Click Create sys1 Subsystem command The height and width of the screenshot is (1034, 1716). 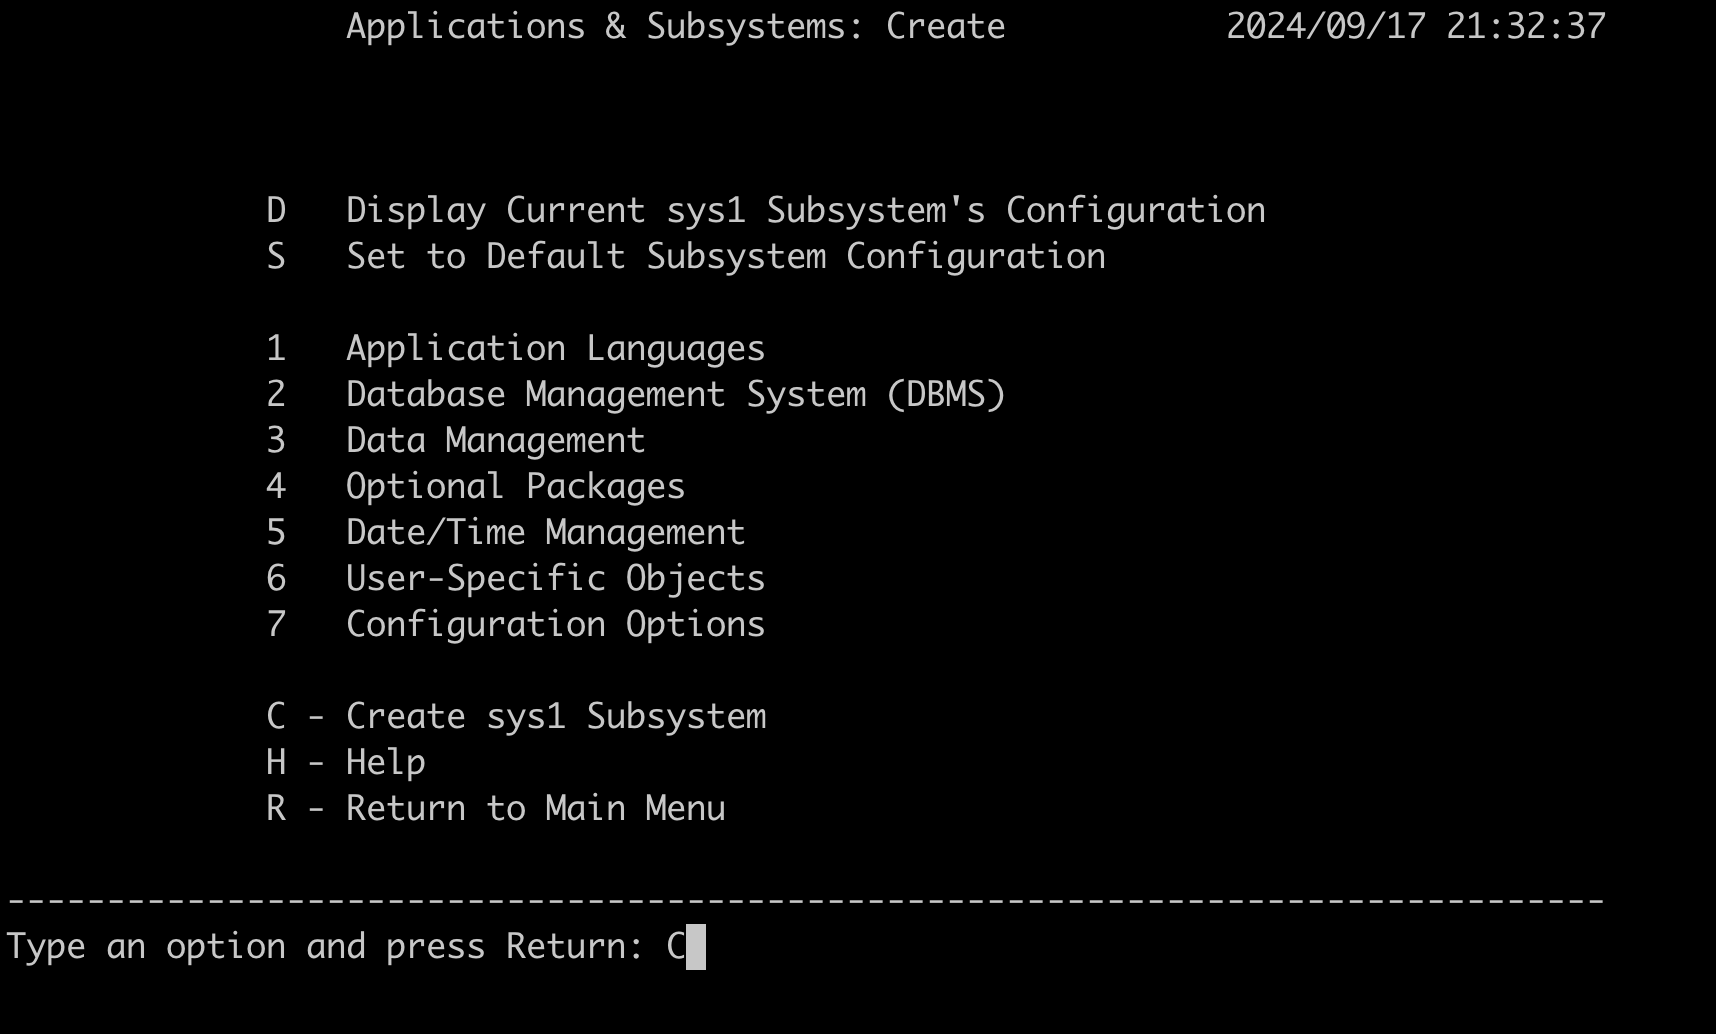pyautogui.click(x=516, y=716)
